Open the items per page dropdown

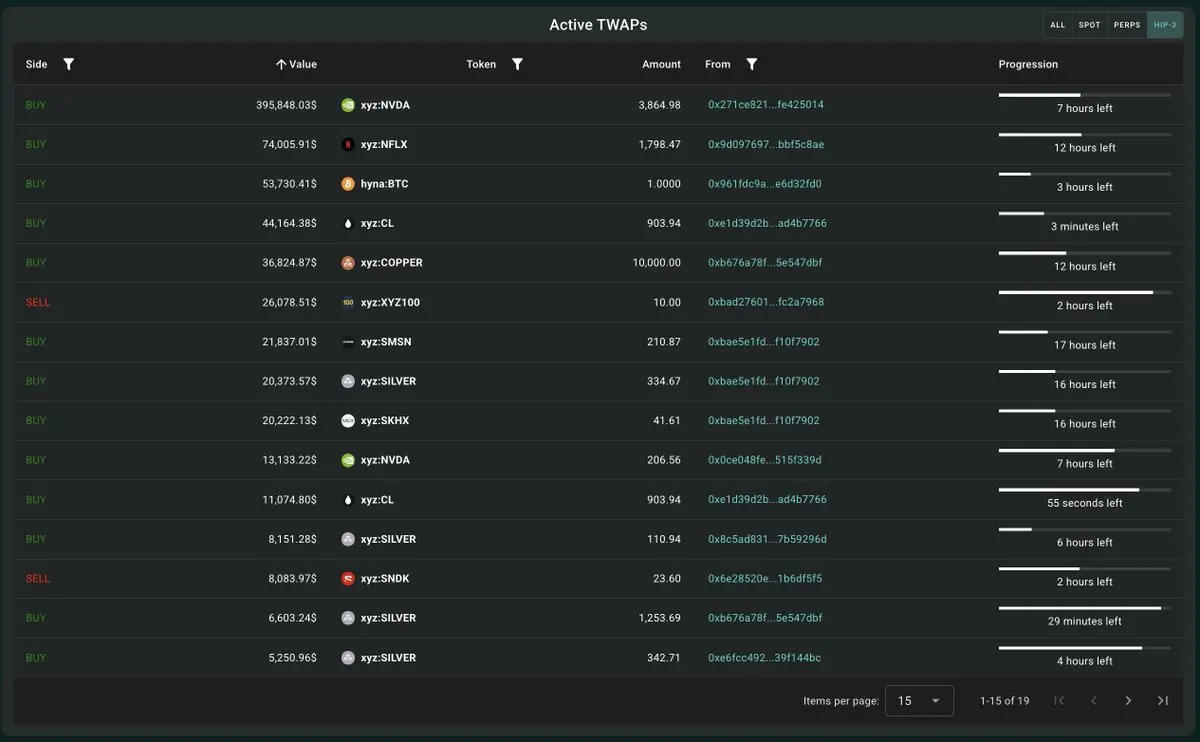920,701
